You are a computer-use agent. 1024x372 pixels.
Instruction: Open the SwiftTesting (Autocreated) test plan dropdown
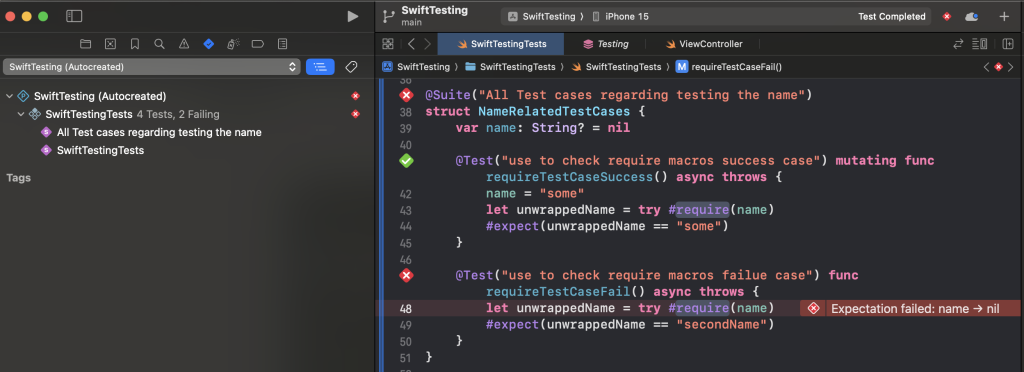tap(152, 67)
